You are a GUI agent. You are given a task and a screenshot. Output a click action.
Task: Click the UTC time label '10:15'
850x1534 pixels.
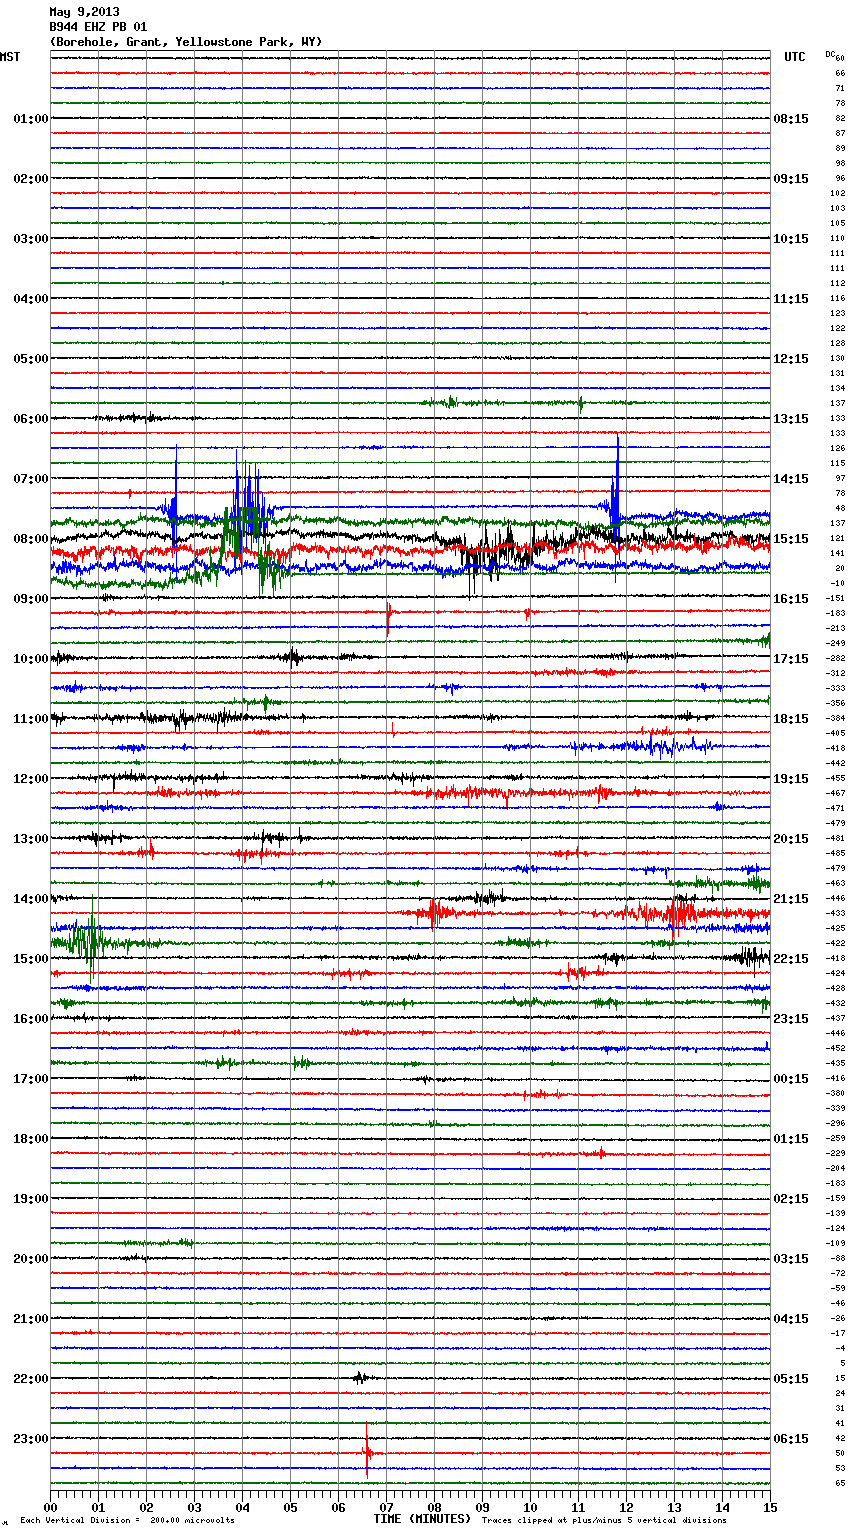point(791,239)
